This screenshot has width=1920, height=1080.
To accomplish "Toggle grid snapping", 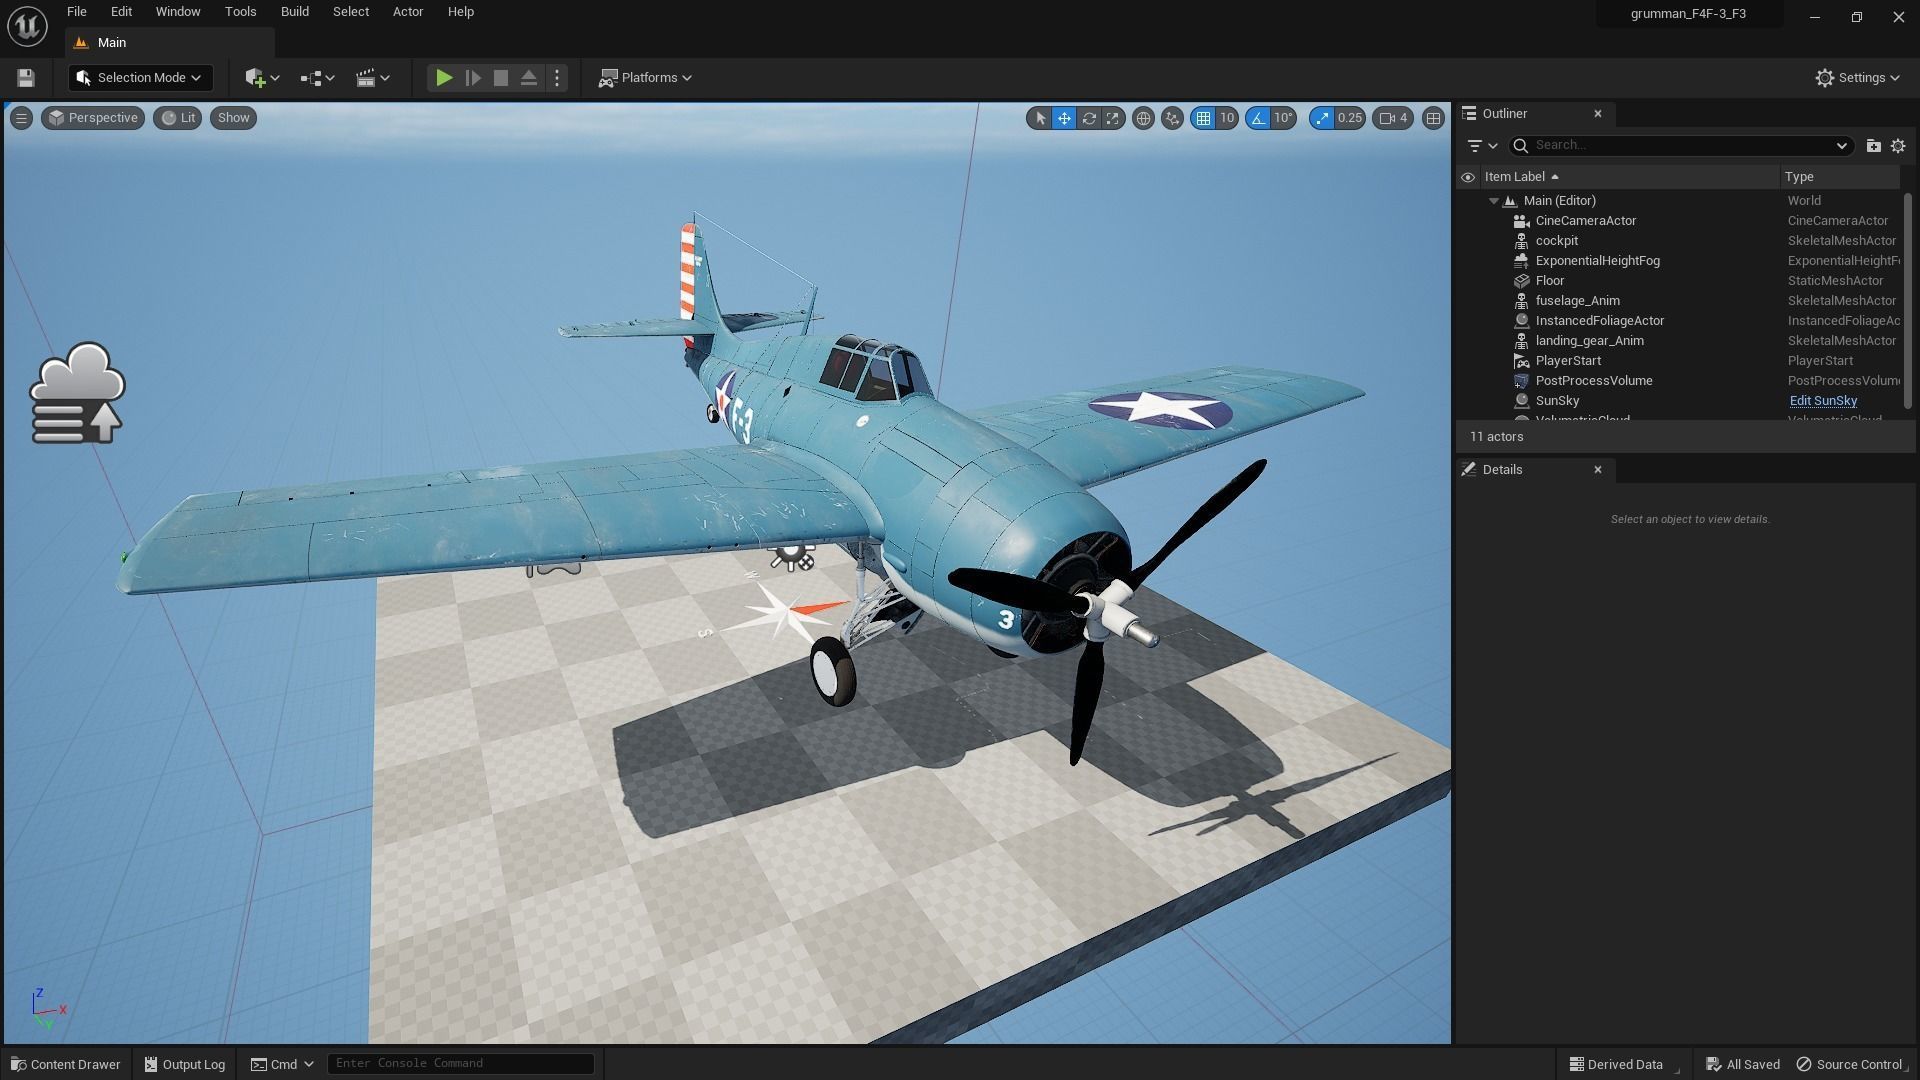I will [x=1203, y=118].
